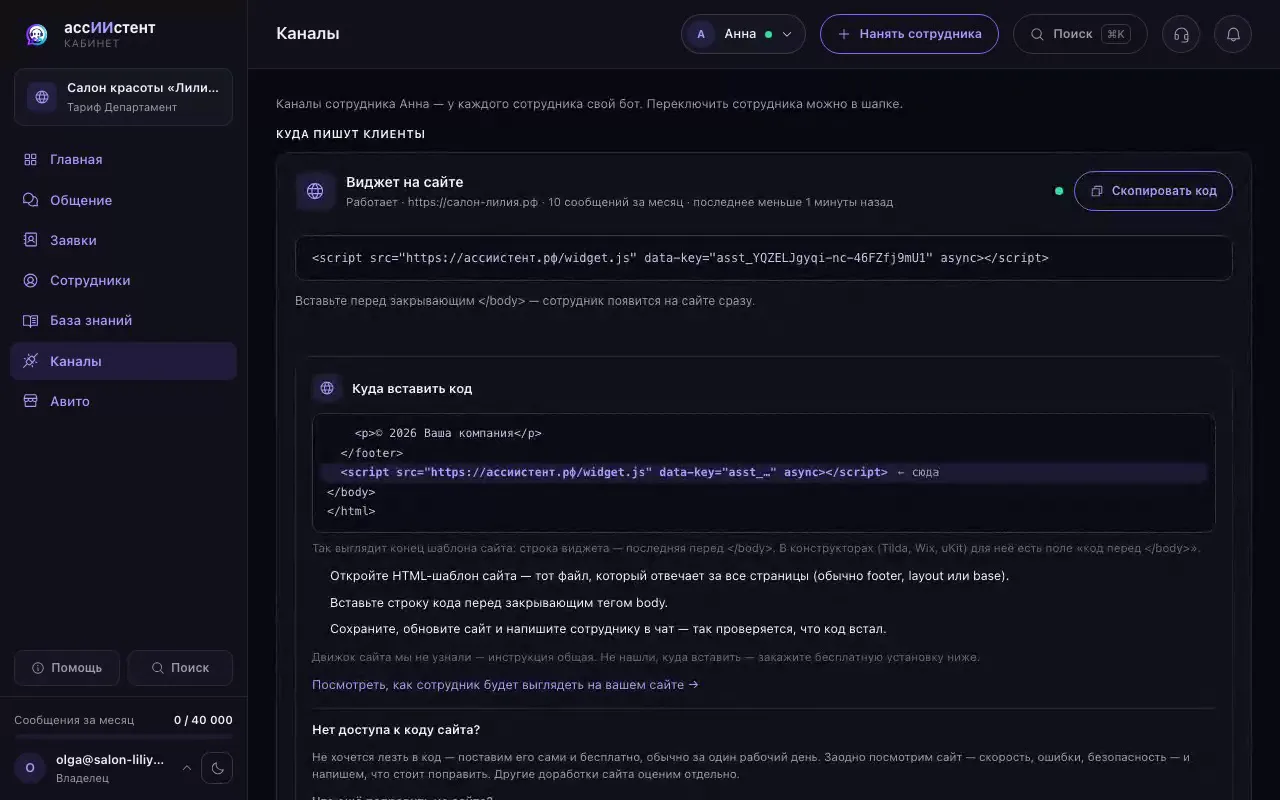Click the База знаний book icon

click(30, 321)
